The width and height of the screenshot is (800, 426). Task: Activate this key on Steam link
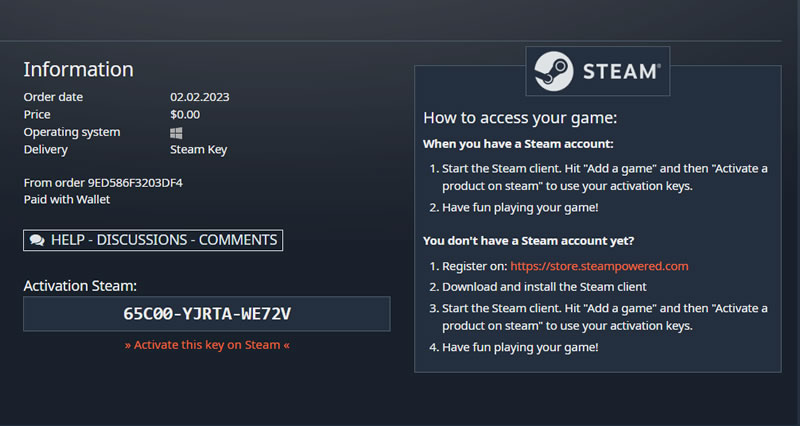pos(207,345)
